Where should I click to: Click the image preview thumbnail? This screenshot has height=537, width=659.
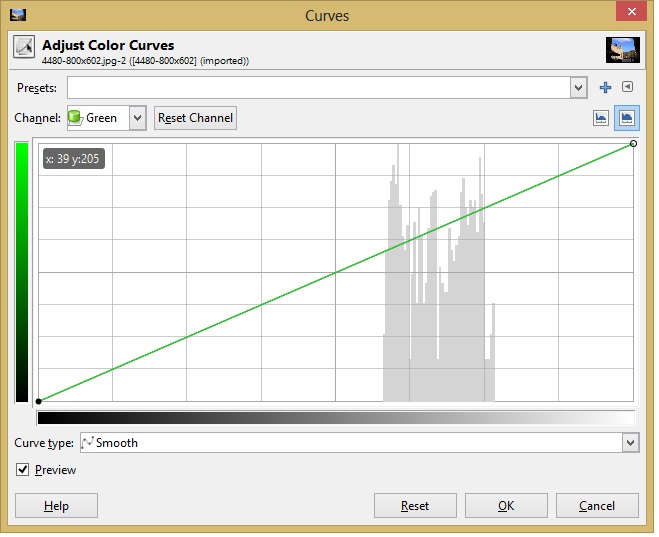point(622,51)
